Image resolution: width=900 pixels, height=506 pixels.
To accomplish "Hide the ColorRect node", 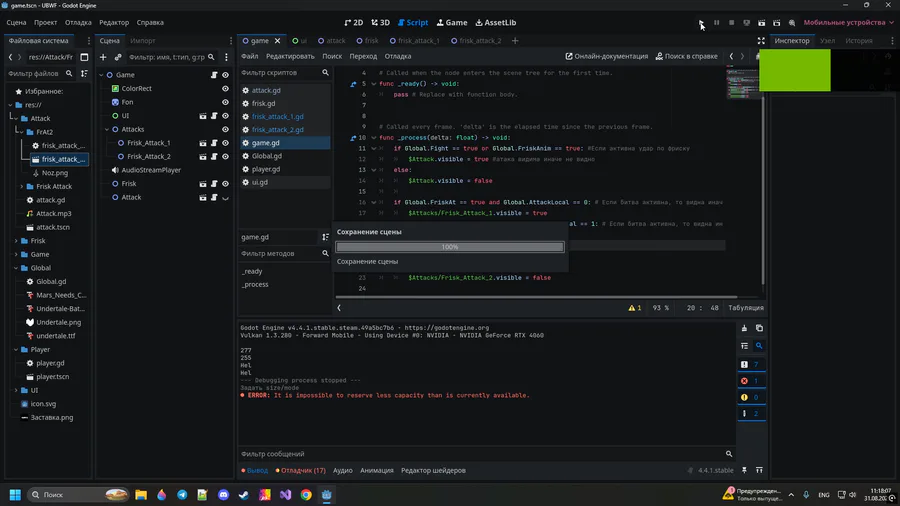I will pyautogui.click(x=225, y=88).
